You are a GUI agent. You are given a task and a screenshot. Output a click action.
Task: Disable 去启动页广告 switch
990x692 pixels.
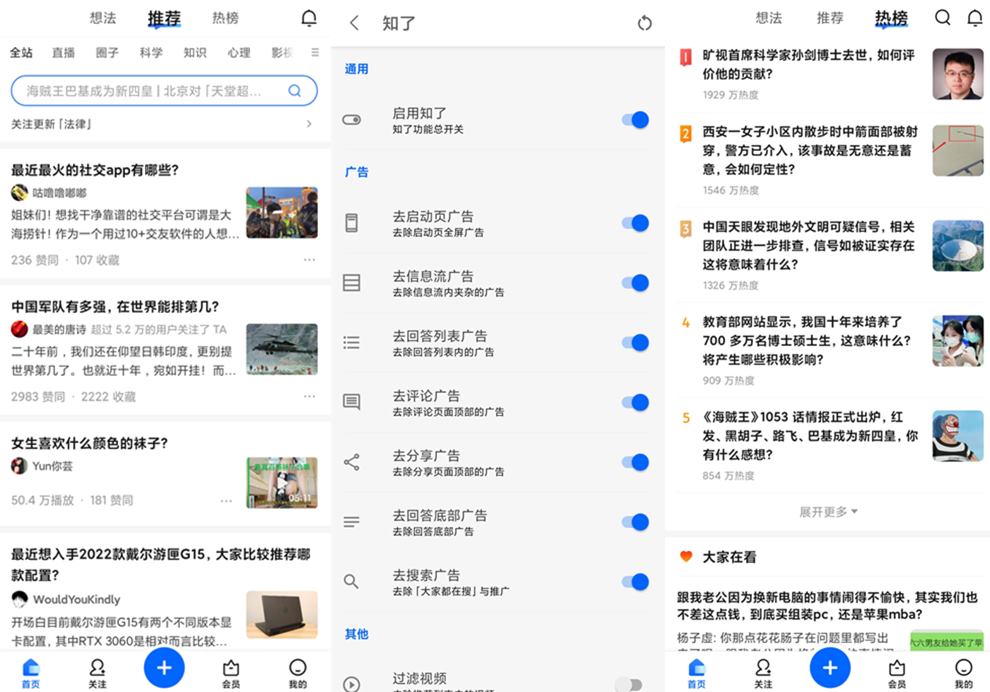tap(633, 223)
